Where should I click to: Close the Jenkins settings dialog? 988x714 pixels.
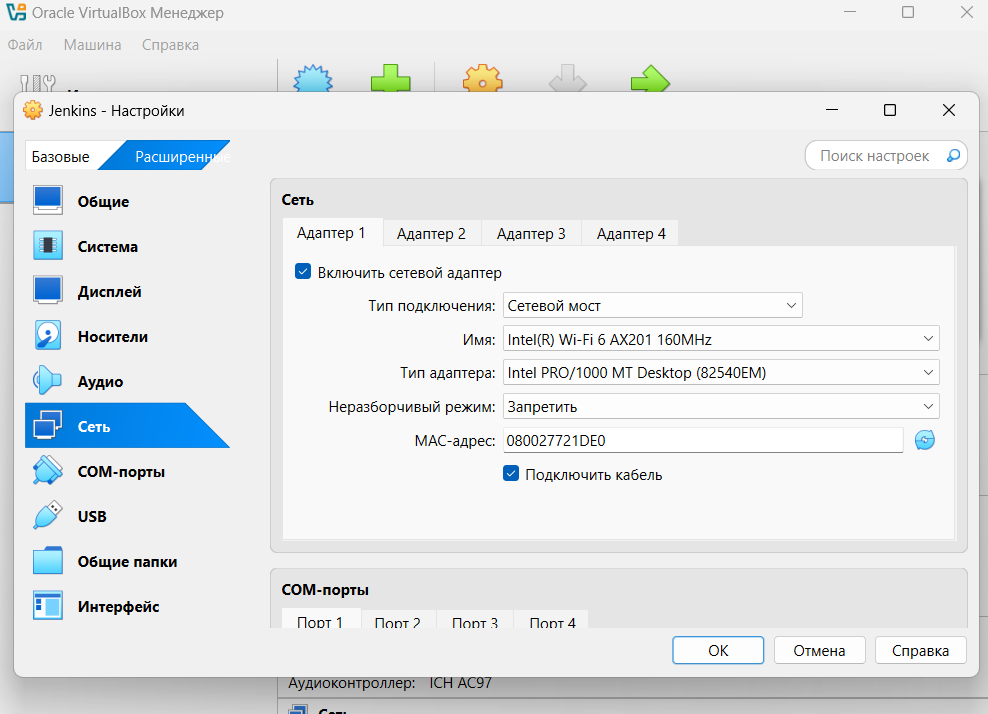[x=949, y=110]
